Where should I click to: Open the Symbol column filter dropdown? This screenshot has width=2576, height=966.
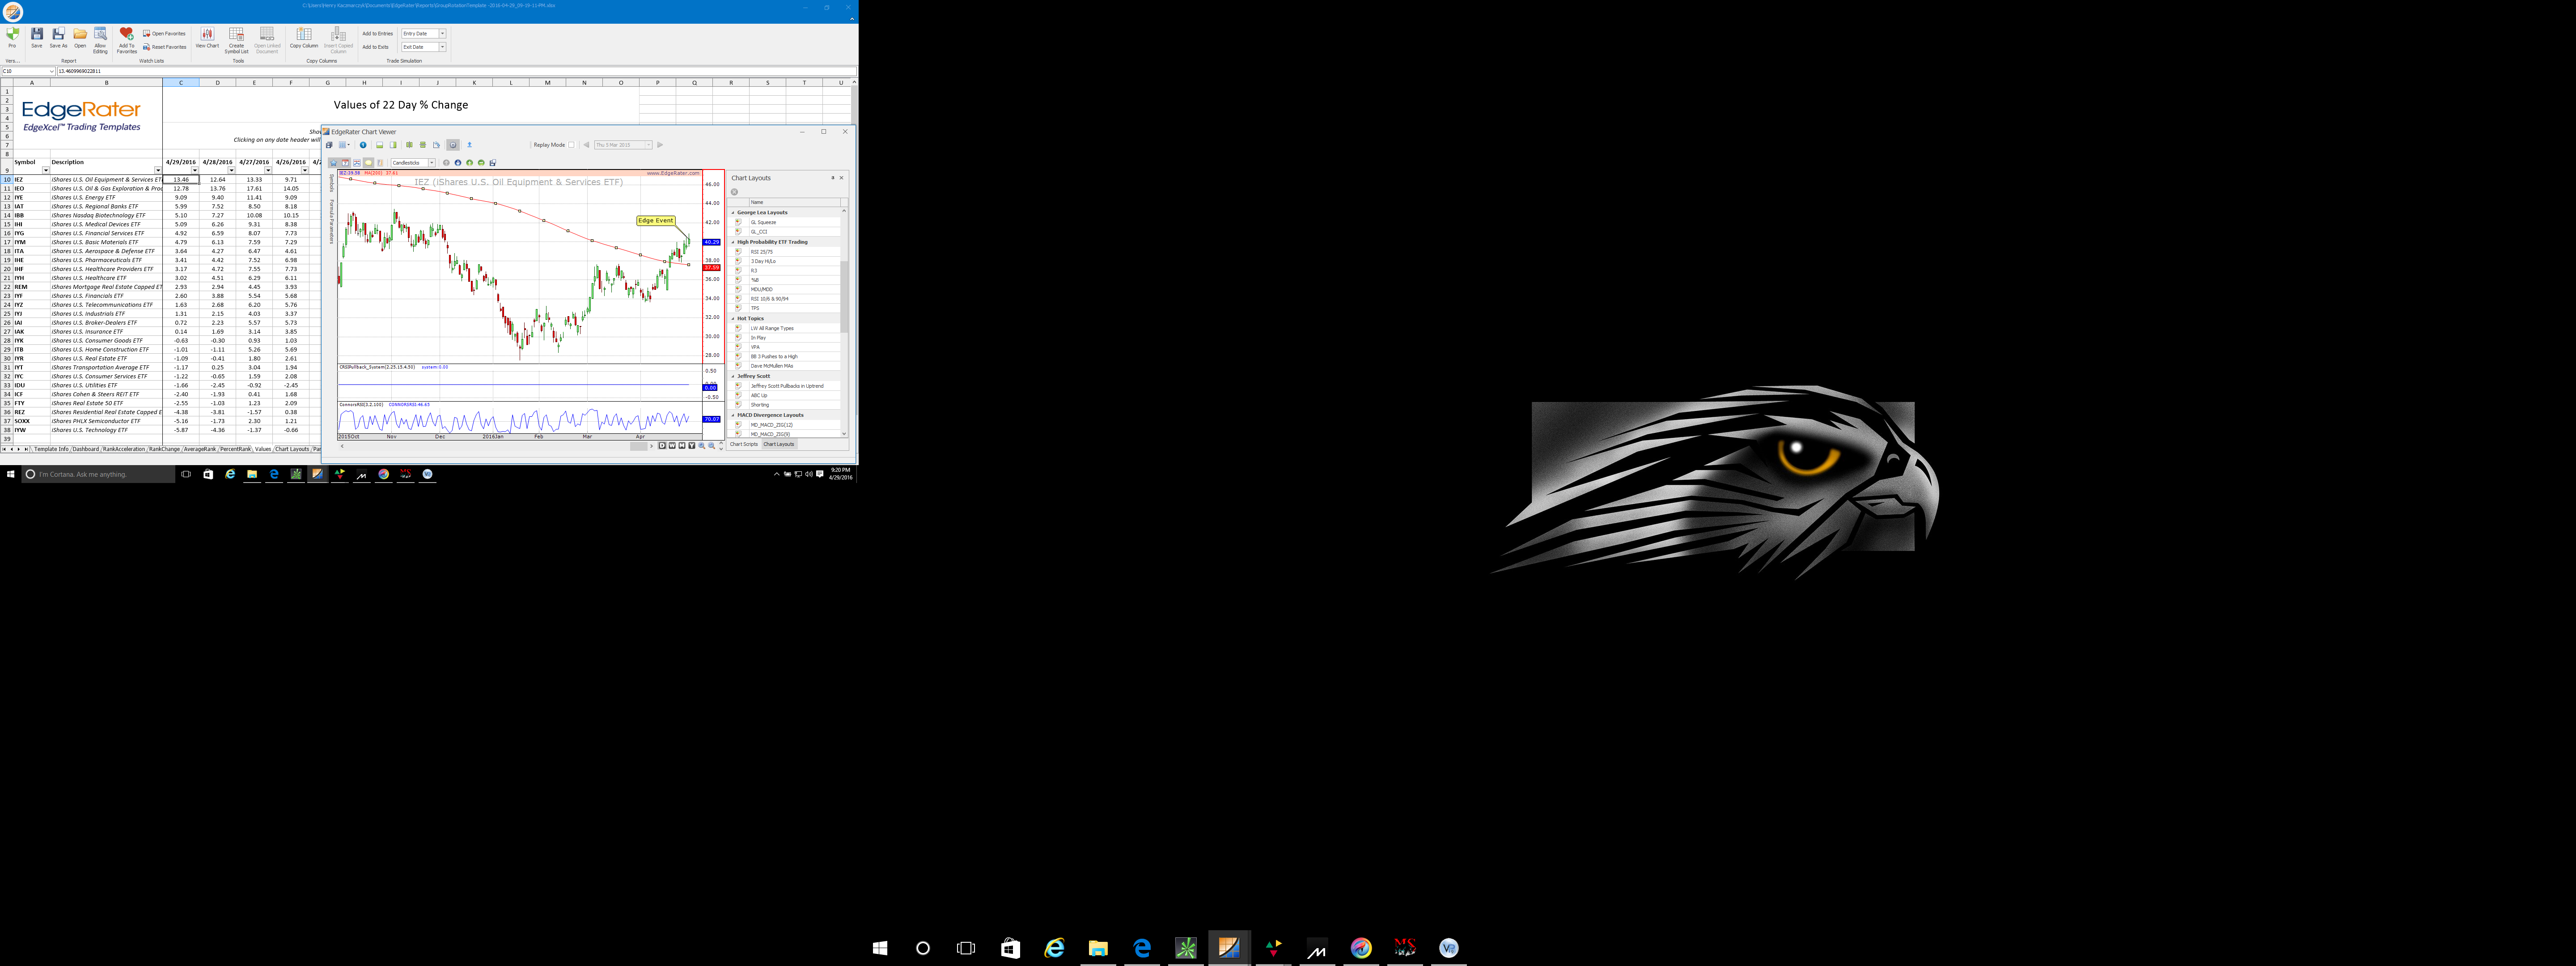pyautogui.click(x=45, y=170)
